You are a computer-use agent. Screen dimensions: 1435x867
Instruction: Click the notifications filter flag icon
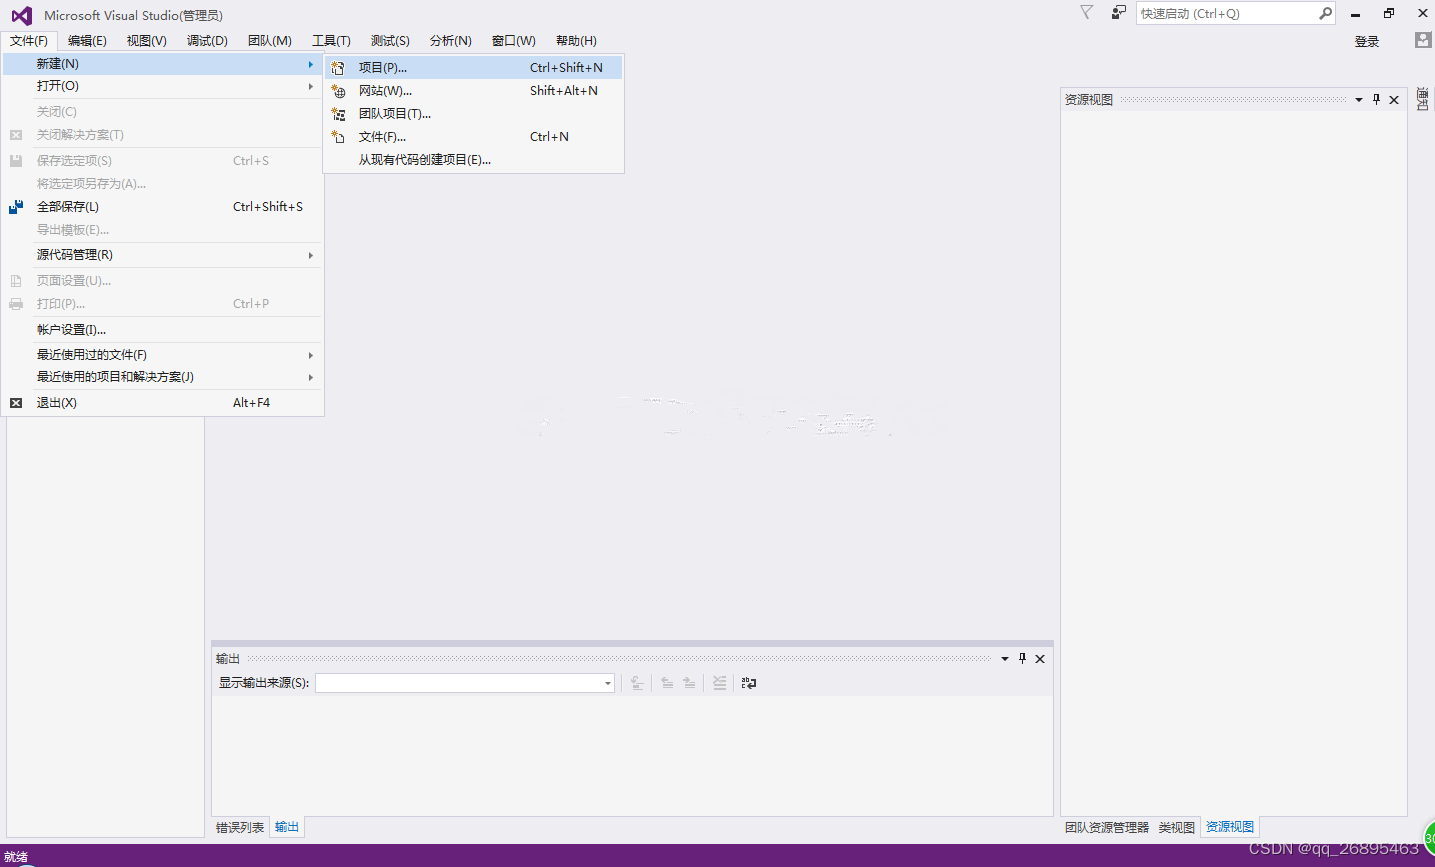click(x=1086, y=13)
